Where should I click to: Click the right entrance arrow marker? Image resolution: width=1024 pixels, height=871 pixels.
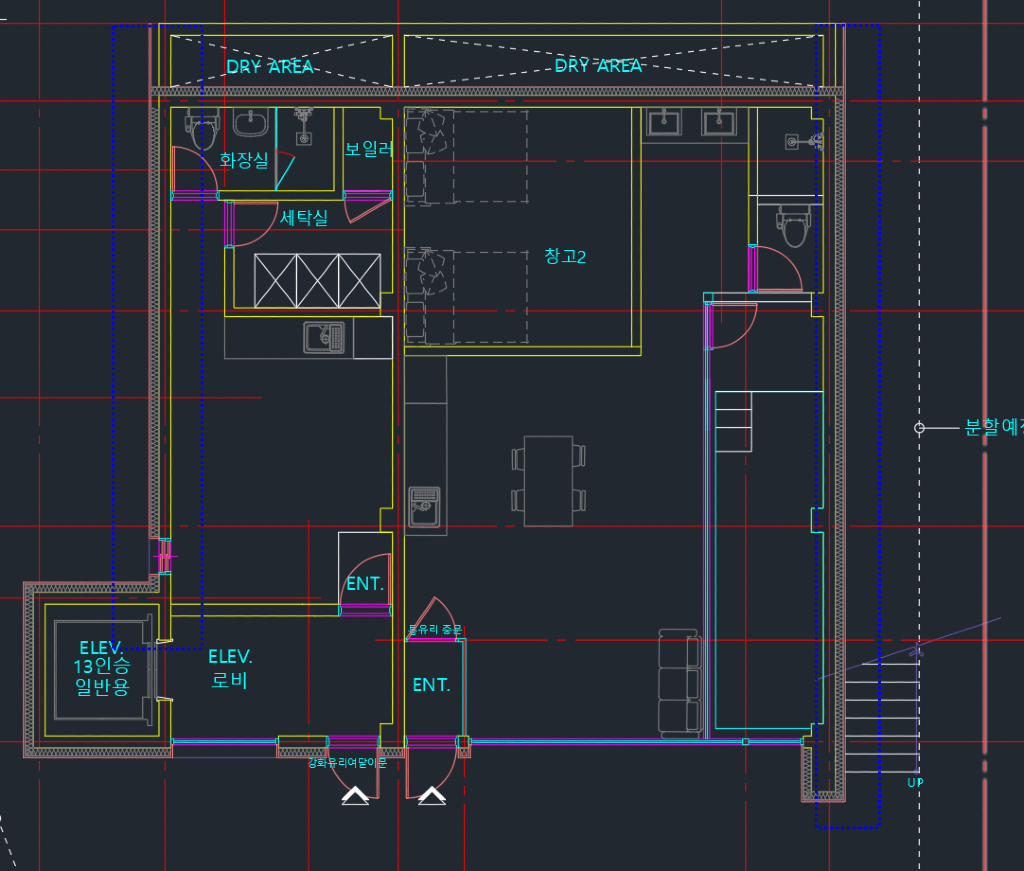(x=432, y=795)
